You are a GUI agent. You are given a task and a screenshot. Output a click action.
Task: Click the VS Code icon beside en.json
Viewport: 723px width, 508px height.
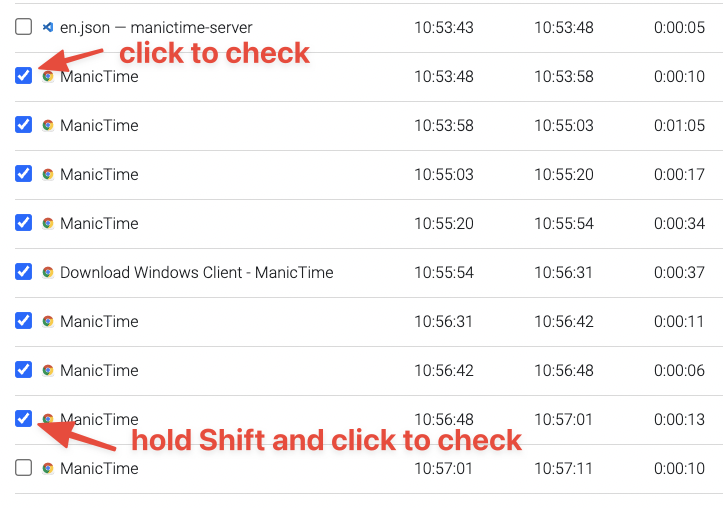pos(47,27)
